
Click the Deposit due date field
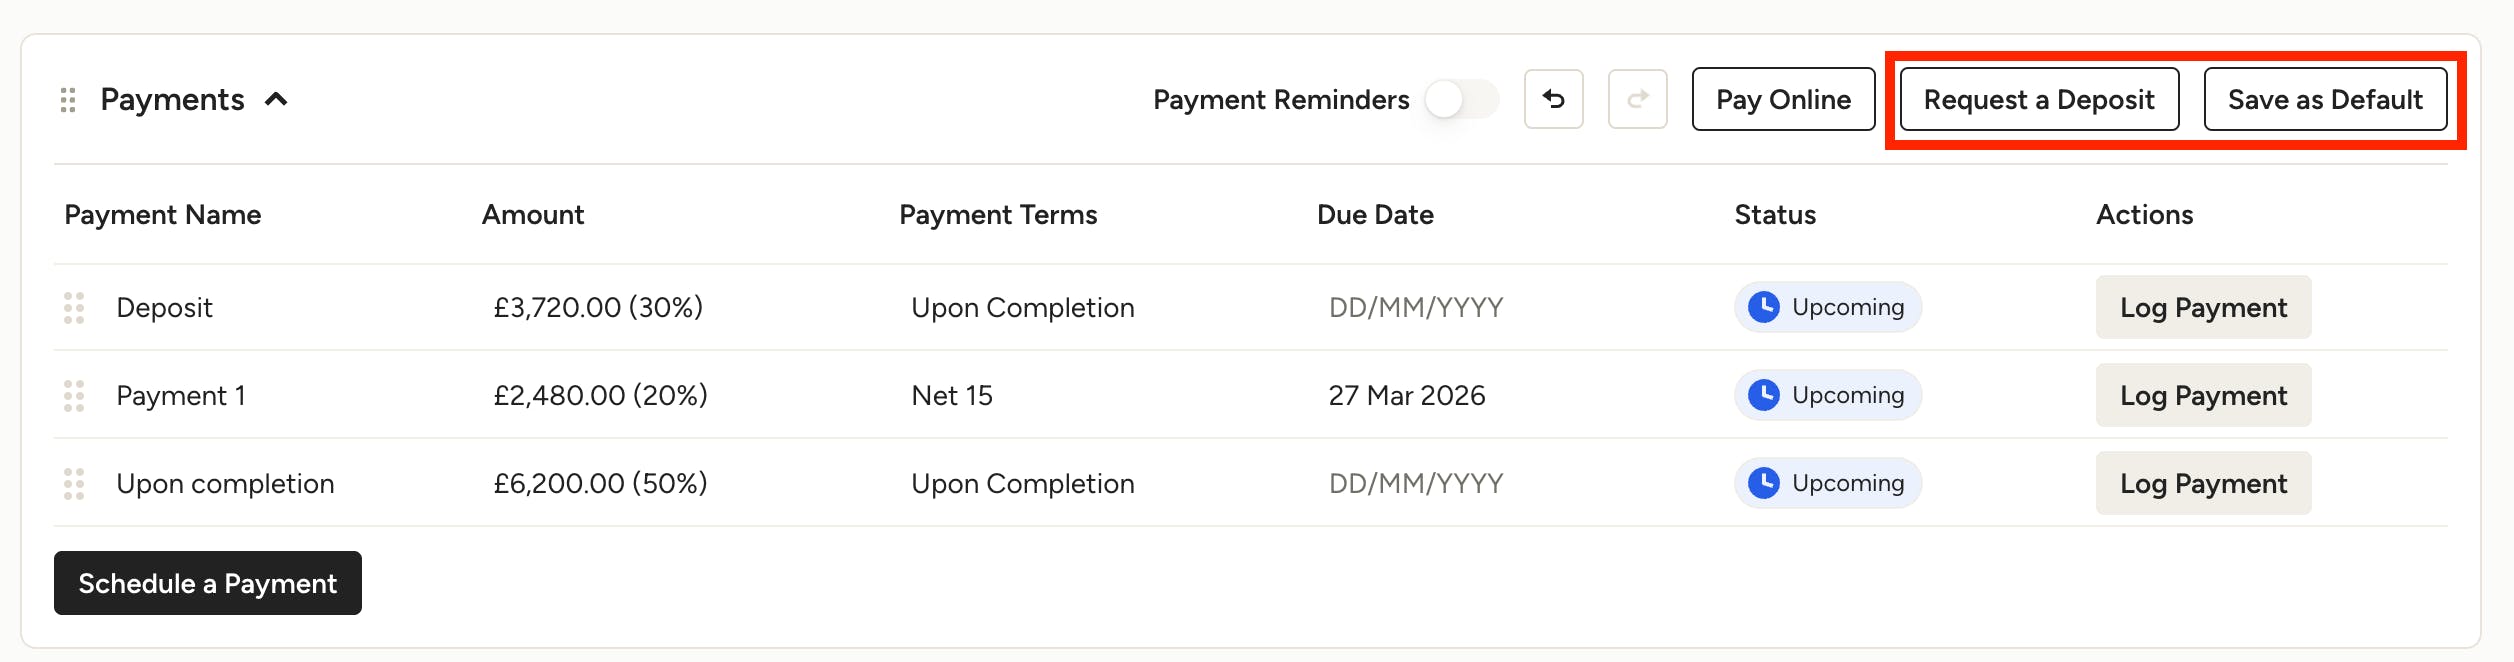click(x=1416, y=308)
